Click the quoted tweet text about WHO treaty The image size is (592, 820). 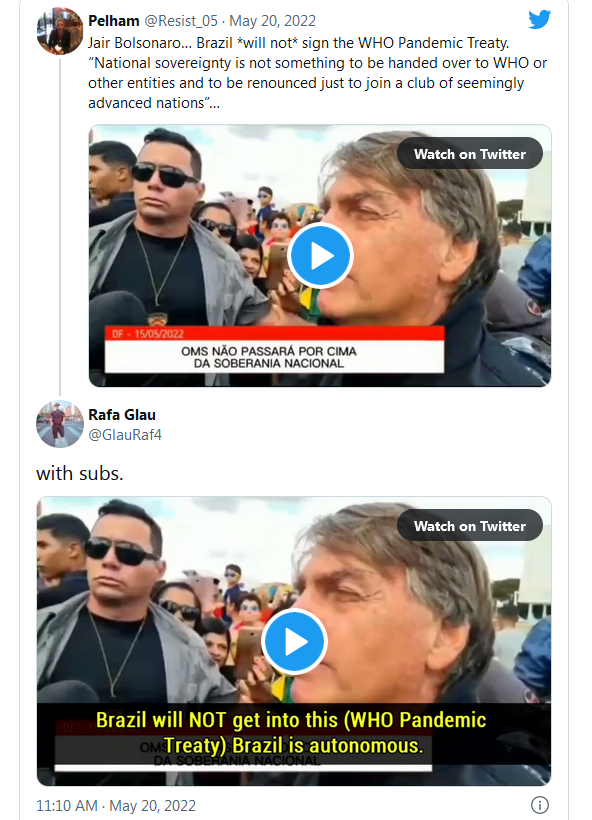pyautogui.click(x=317, y=73)
